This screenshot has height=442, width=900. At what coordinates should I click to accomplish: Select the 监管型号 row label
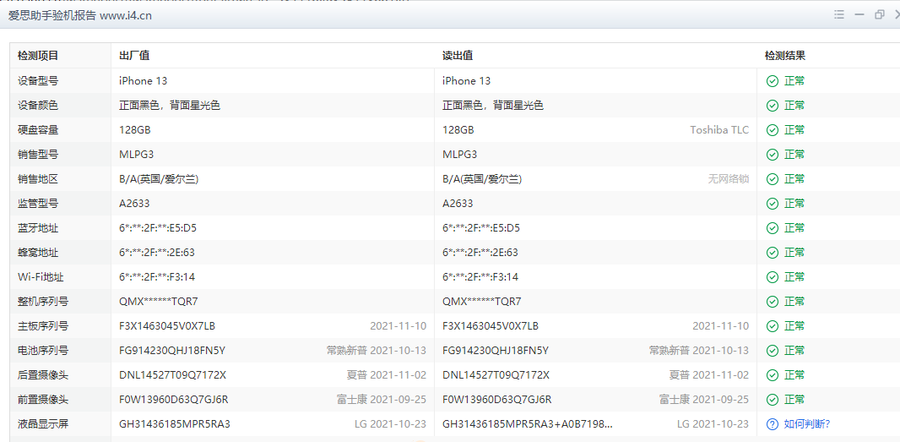pos(38,203)
